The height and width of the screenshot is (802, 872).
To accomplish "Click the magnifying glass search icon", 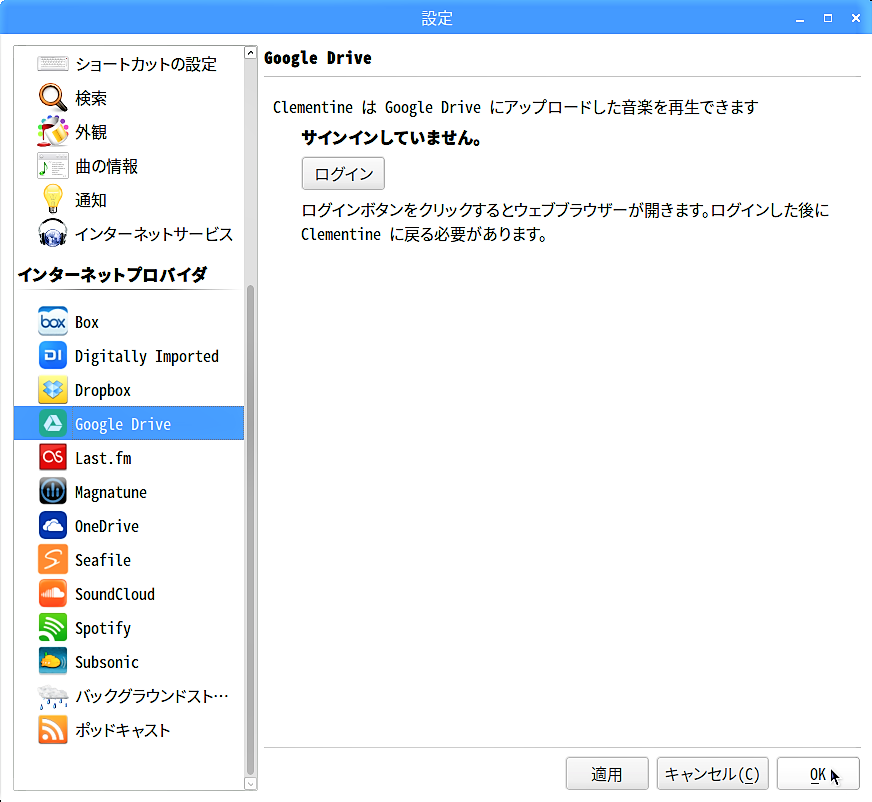I will [53, 97].
